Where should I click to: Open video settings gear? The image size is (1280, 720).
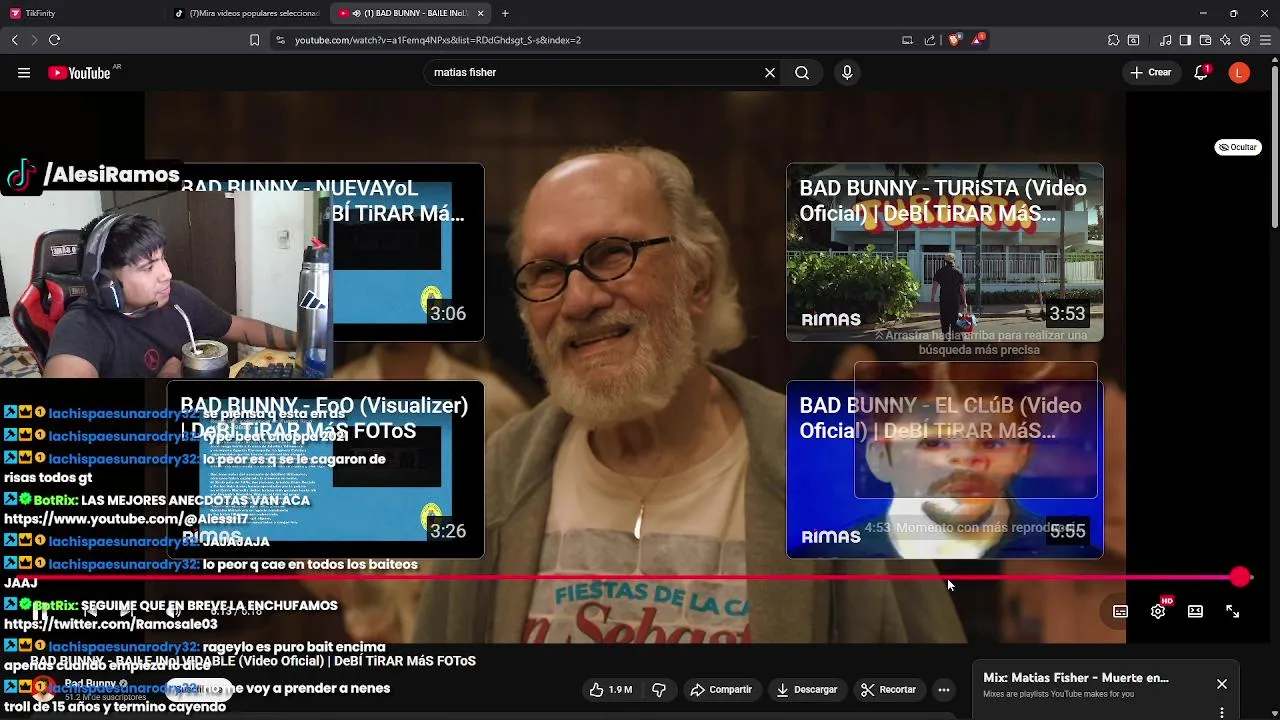1158,611
